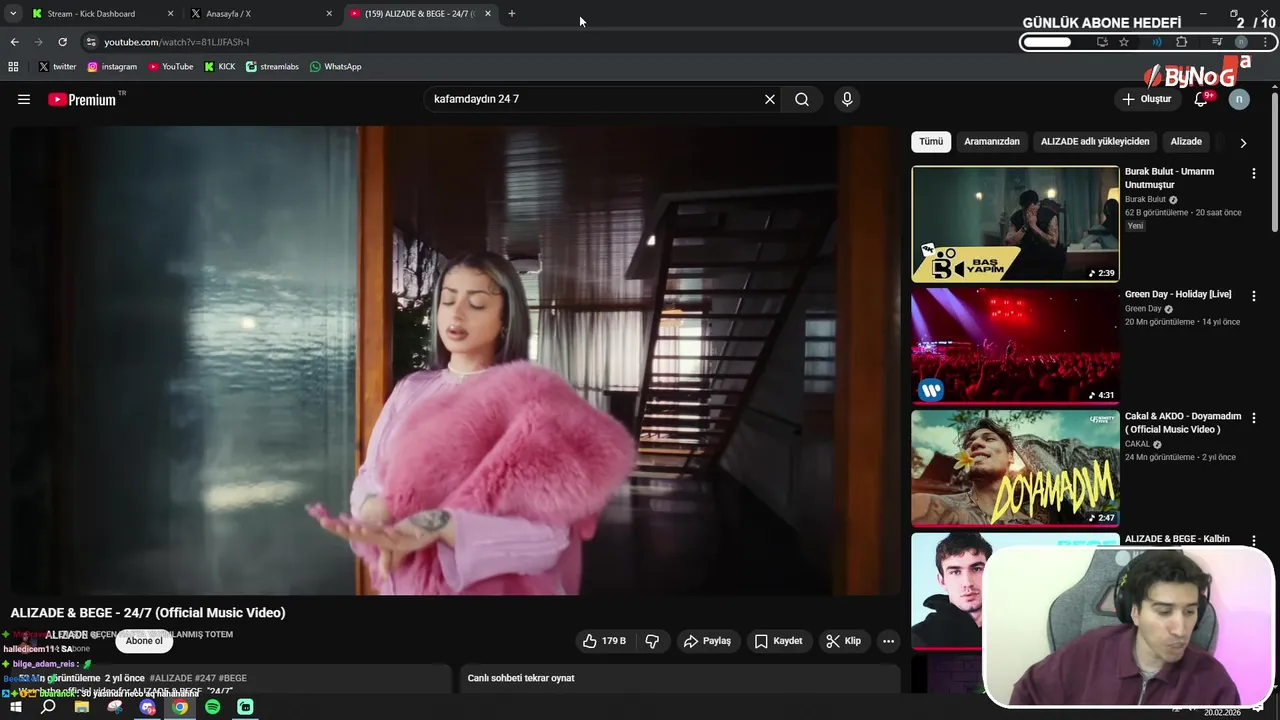This screenshot has width=1280, height=720.
Task: Select the Aramanızdan filter chip
Action: 992,142
